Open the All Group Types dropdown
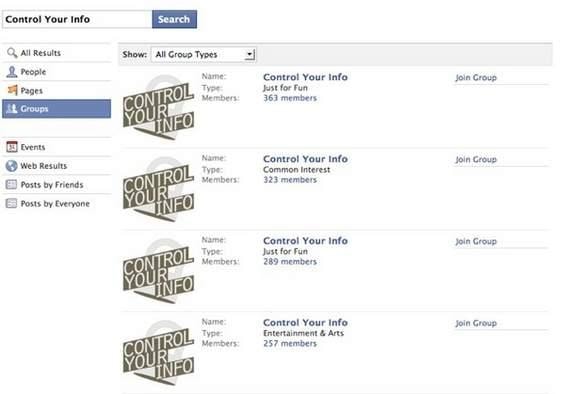Image resolution: width=565 pixels, height=394 pixels. coord(204,54)
